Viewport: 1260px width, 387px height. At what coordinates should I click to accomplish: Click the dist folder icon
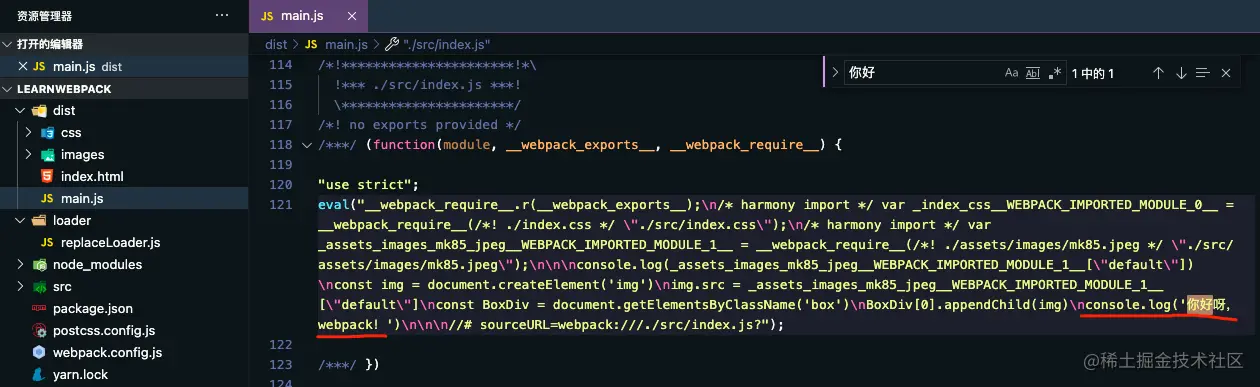click(40, 110)
